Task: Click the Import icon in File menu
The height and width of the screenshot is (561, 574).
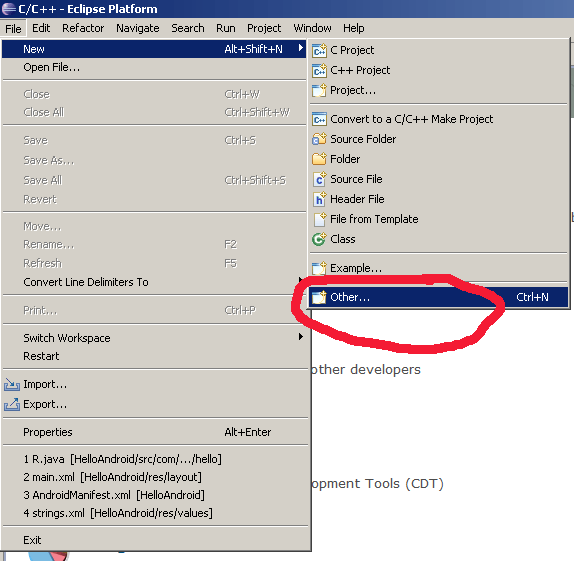Action: pos(12,384)
